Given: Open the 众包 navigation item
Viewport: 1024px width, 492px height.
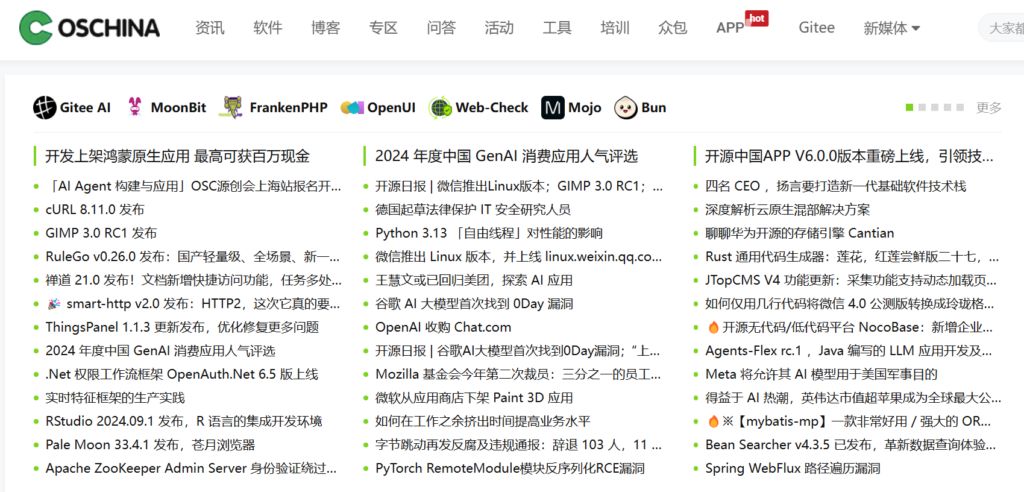Looking at the screenshot, I should click(673, 27).
